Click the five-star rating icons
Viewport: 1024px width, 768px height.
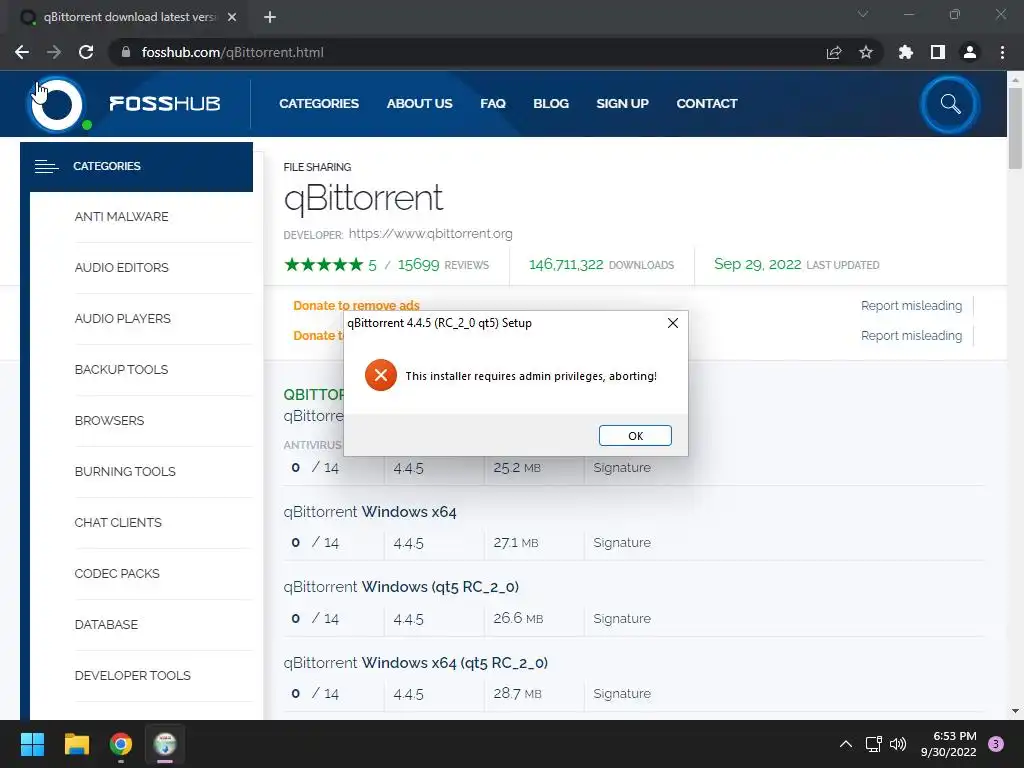pos(323,264)
